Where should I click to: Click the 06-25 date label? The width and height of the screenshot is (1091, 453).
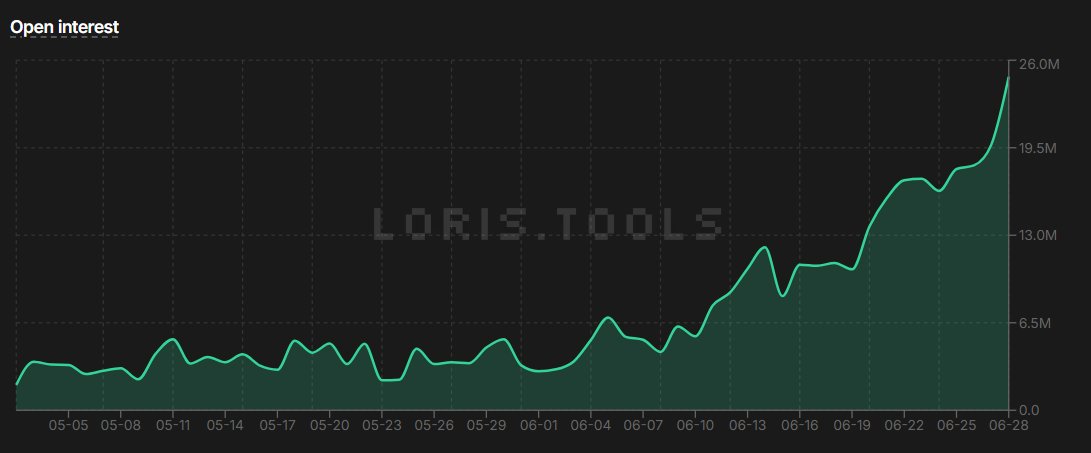tap(956, 424)
